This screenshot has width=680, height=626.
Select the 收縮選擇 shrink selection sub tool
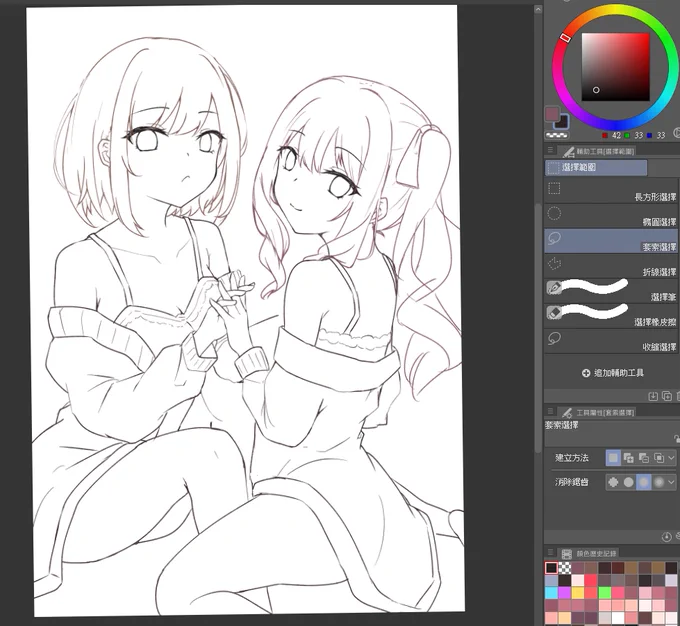point(611,341)
